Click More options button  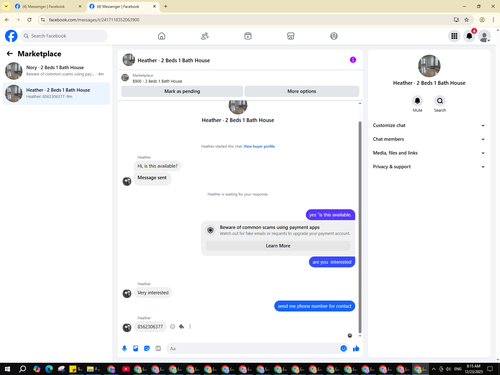pyautogui.click(x=302, y=91)
